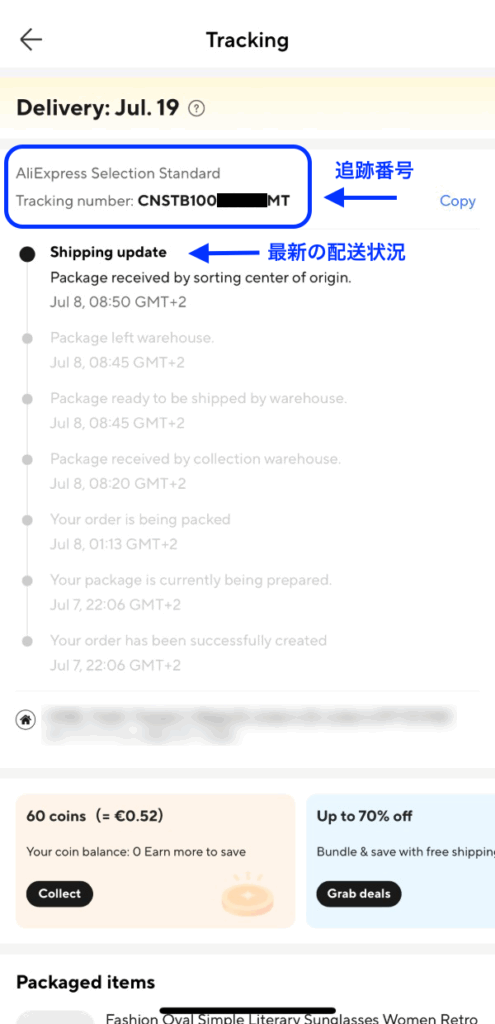Screen dimensions: 495x1024
Task: Select Your order is being packed entry
Action: [x=140, y=532]
